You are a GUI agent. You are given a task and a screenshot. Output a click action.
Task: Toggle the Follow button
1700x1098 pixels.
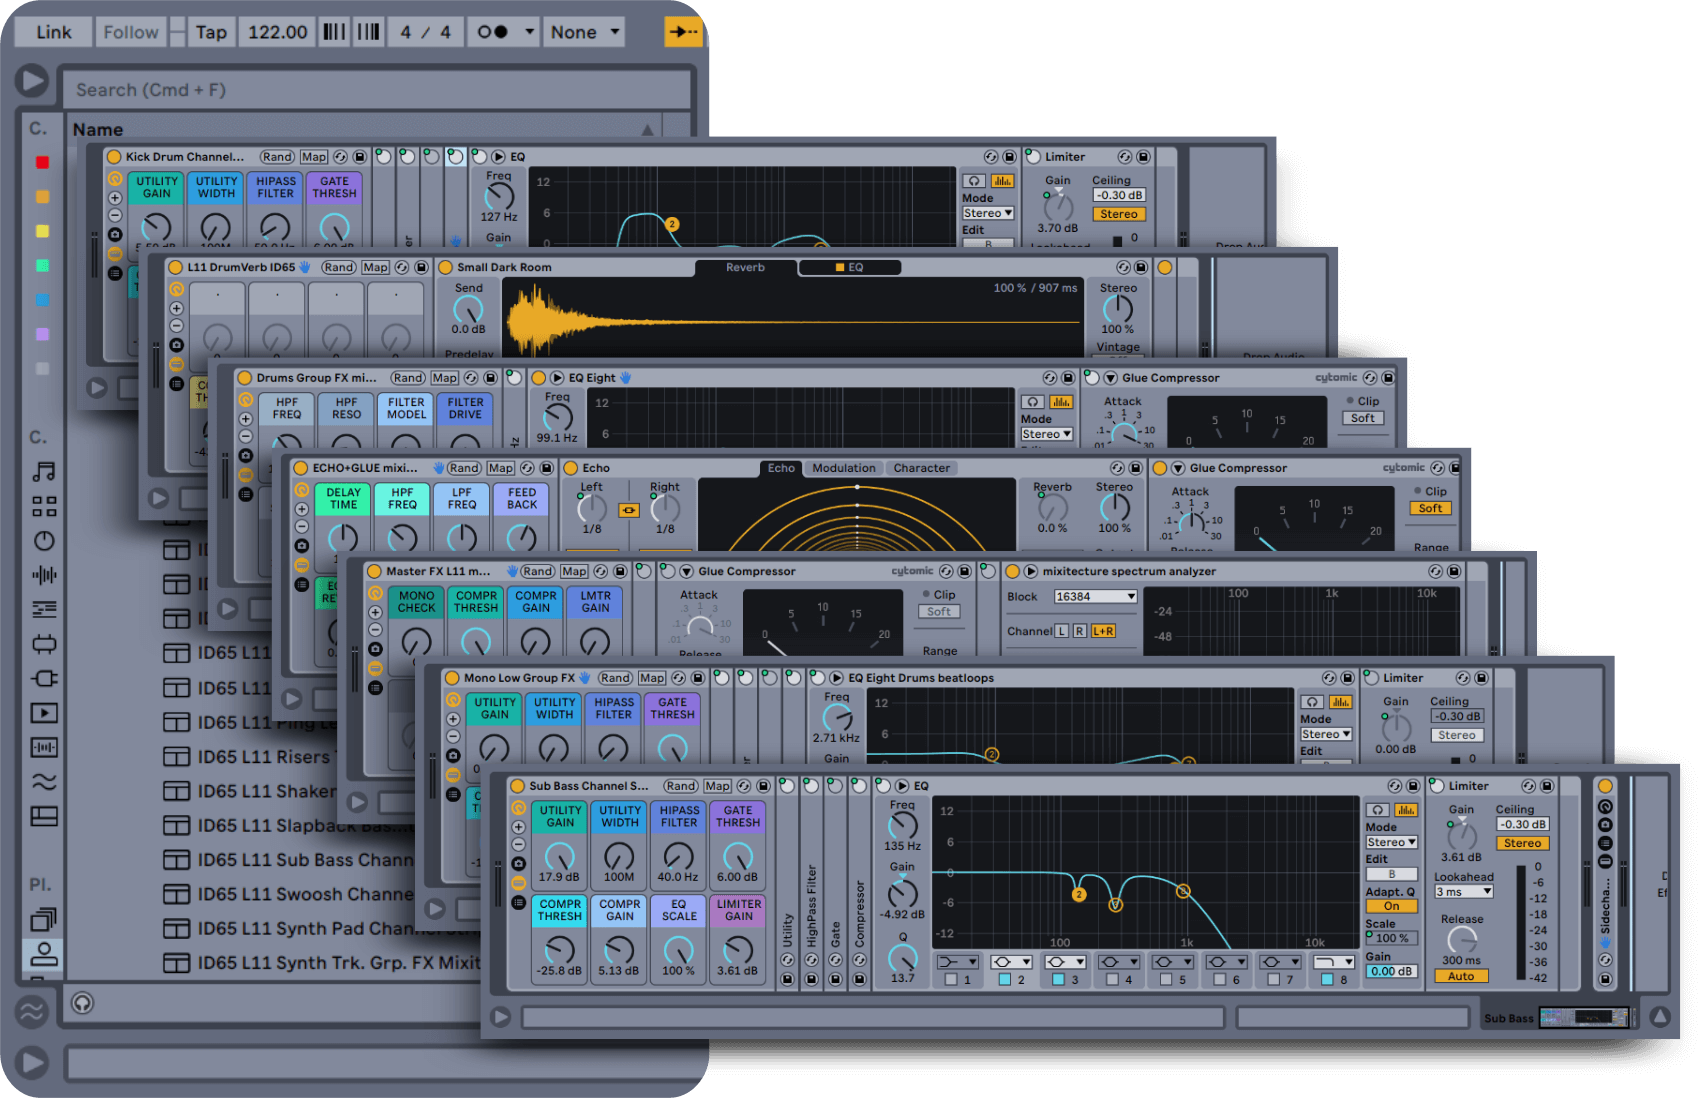tap(131, 32)
